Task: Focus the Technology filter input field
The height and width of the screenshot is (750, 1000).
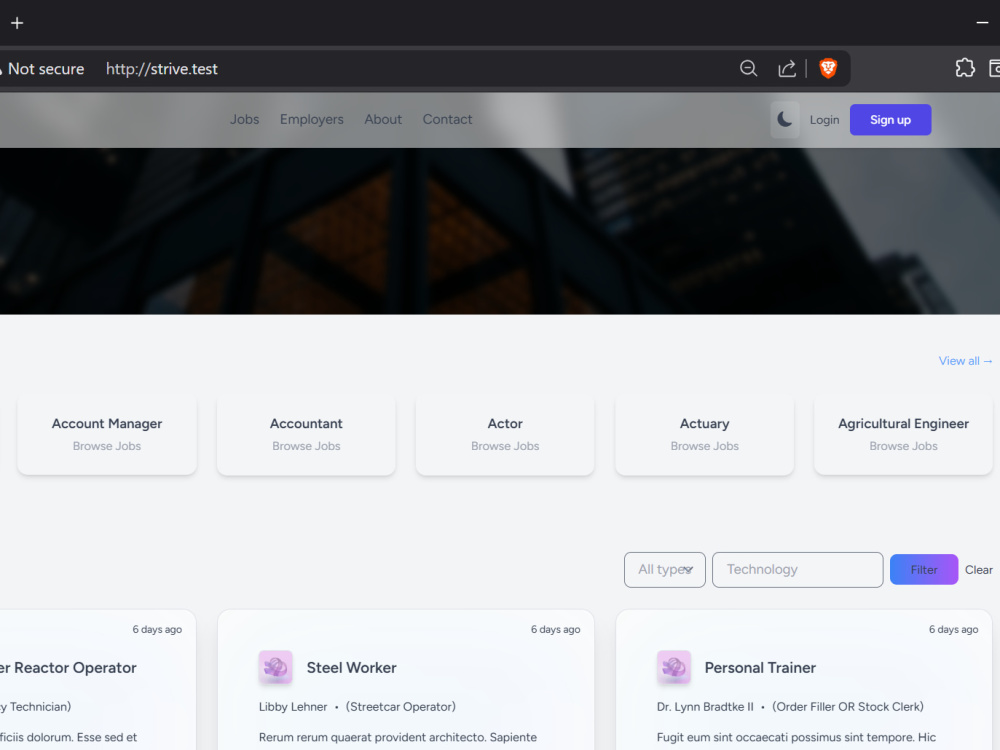Action: tap(798, 570)
